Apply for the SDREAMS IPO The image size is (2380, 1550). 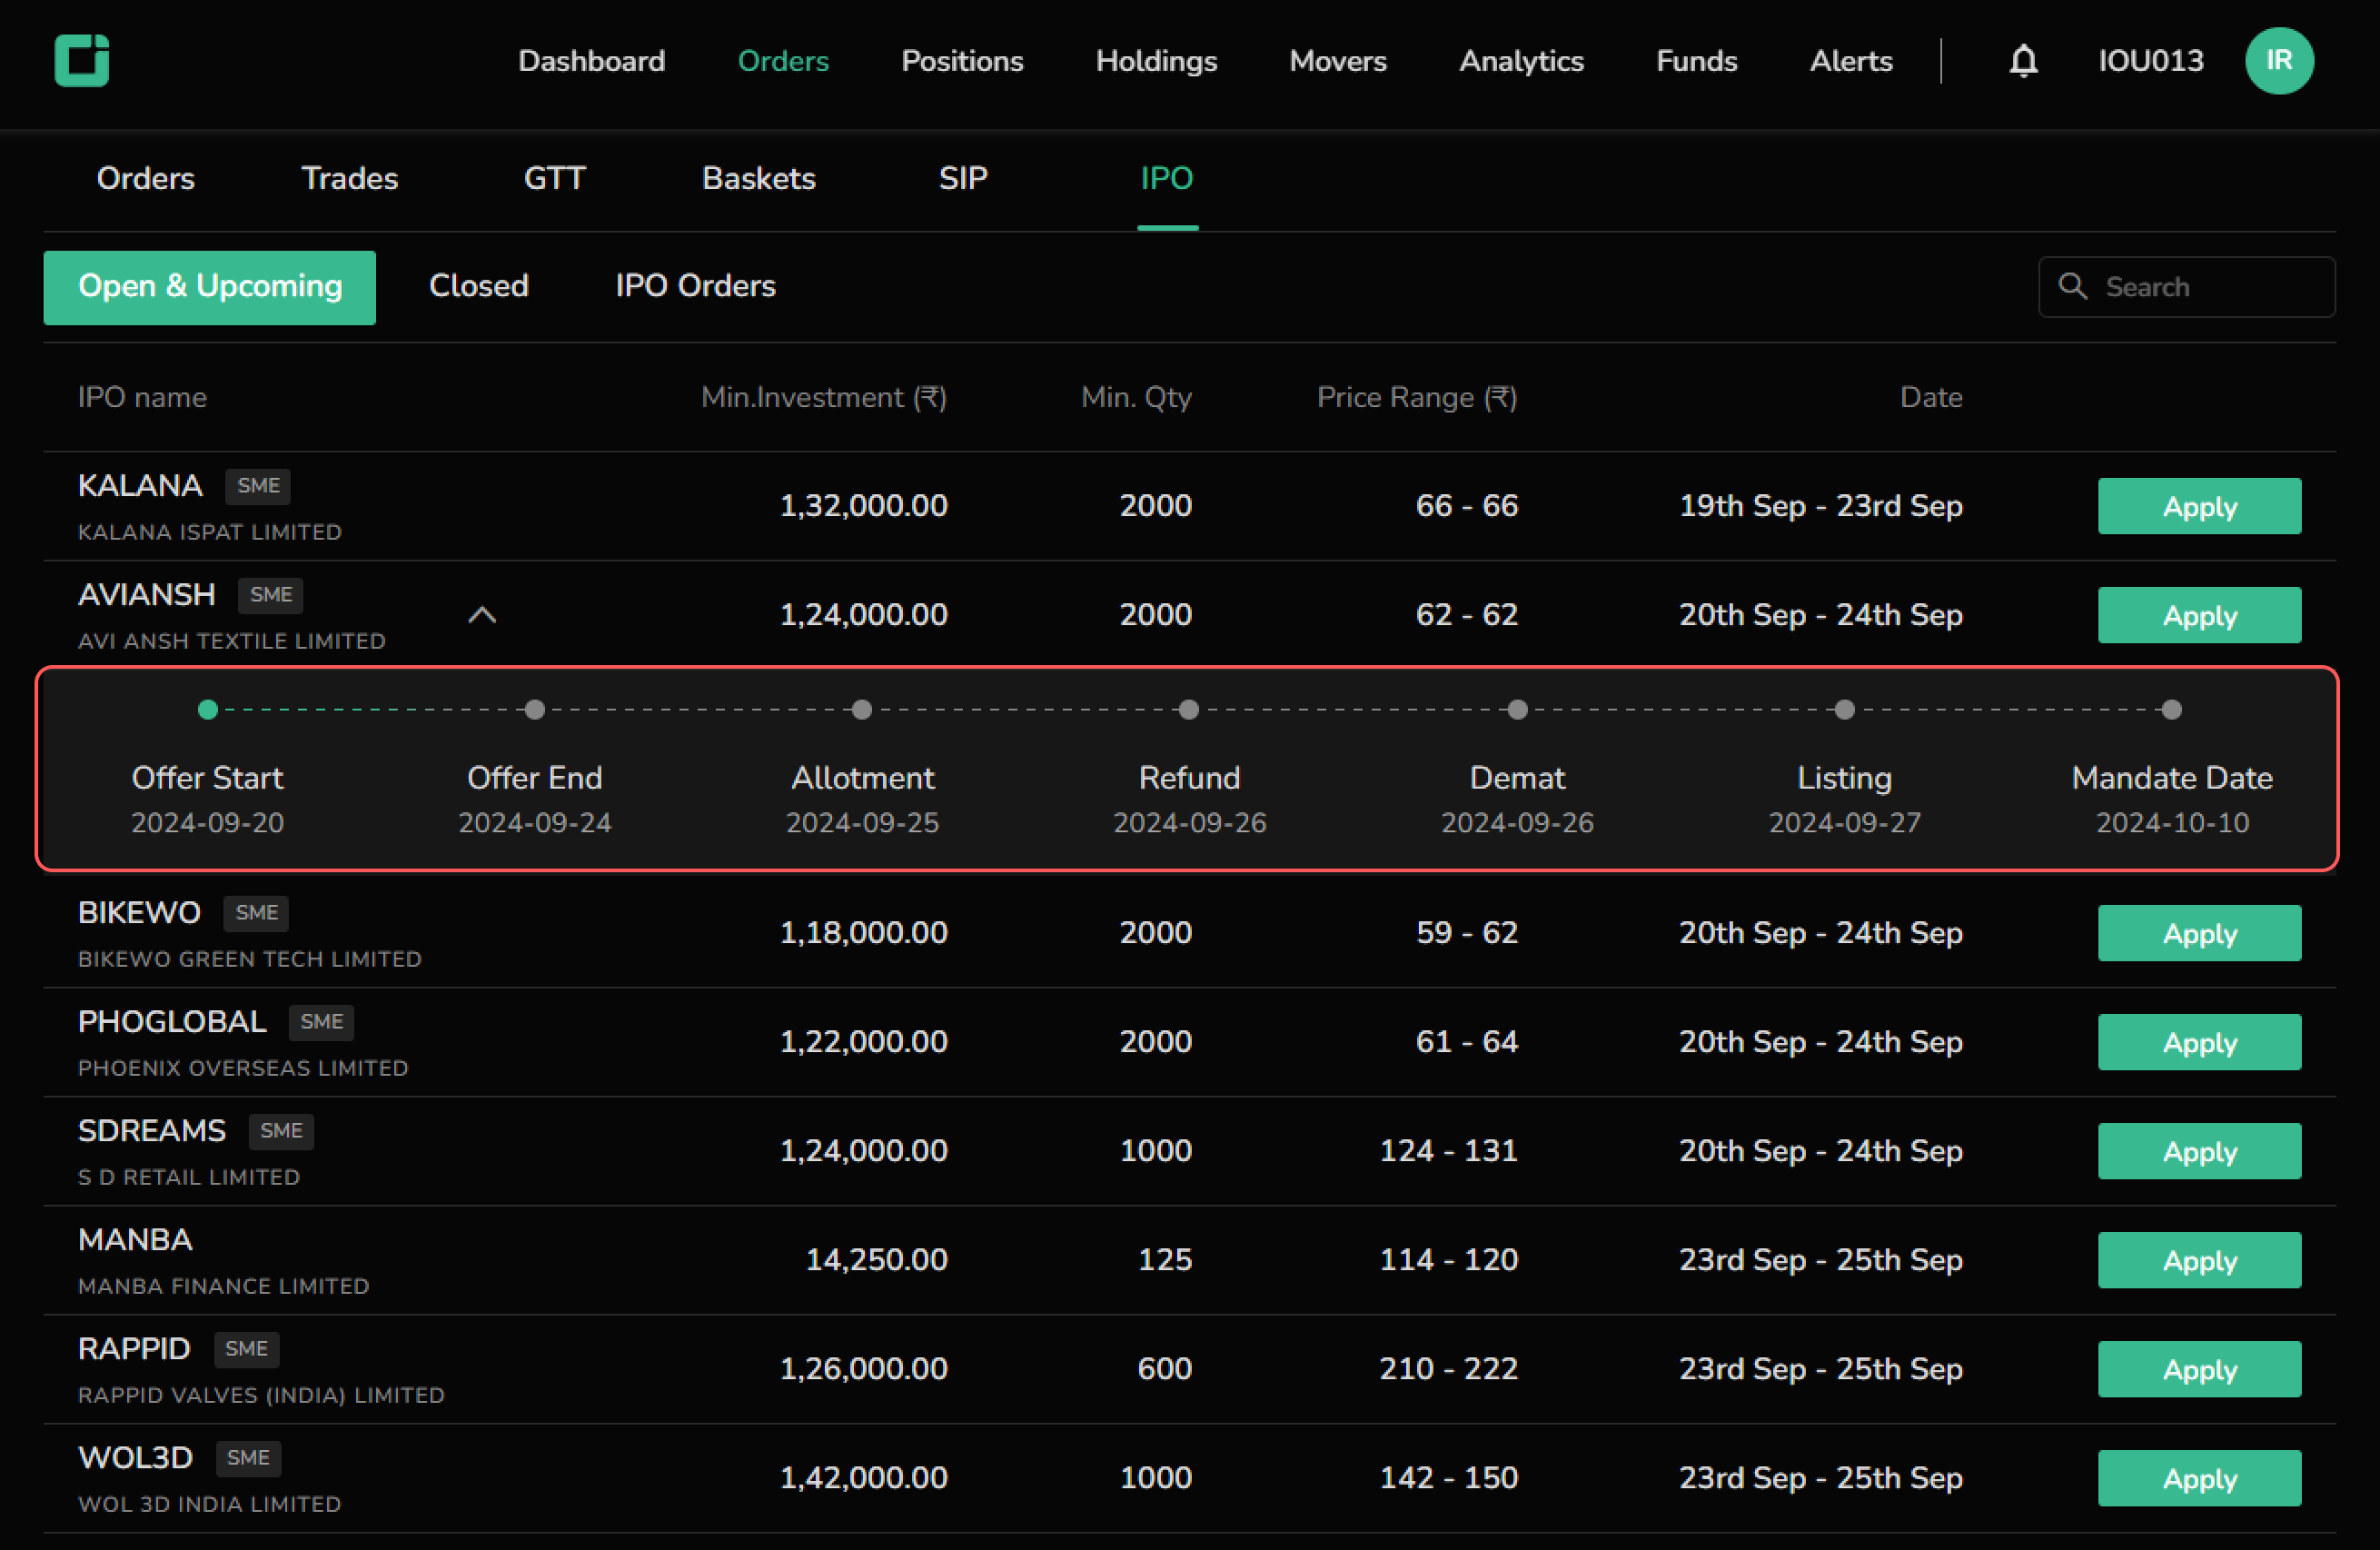tap(2199, 1151)
